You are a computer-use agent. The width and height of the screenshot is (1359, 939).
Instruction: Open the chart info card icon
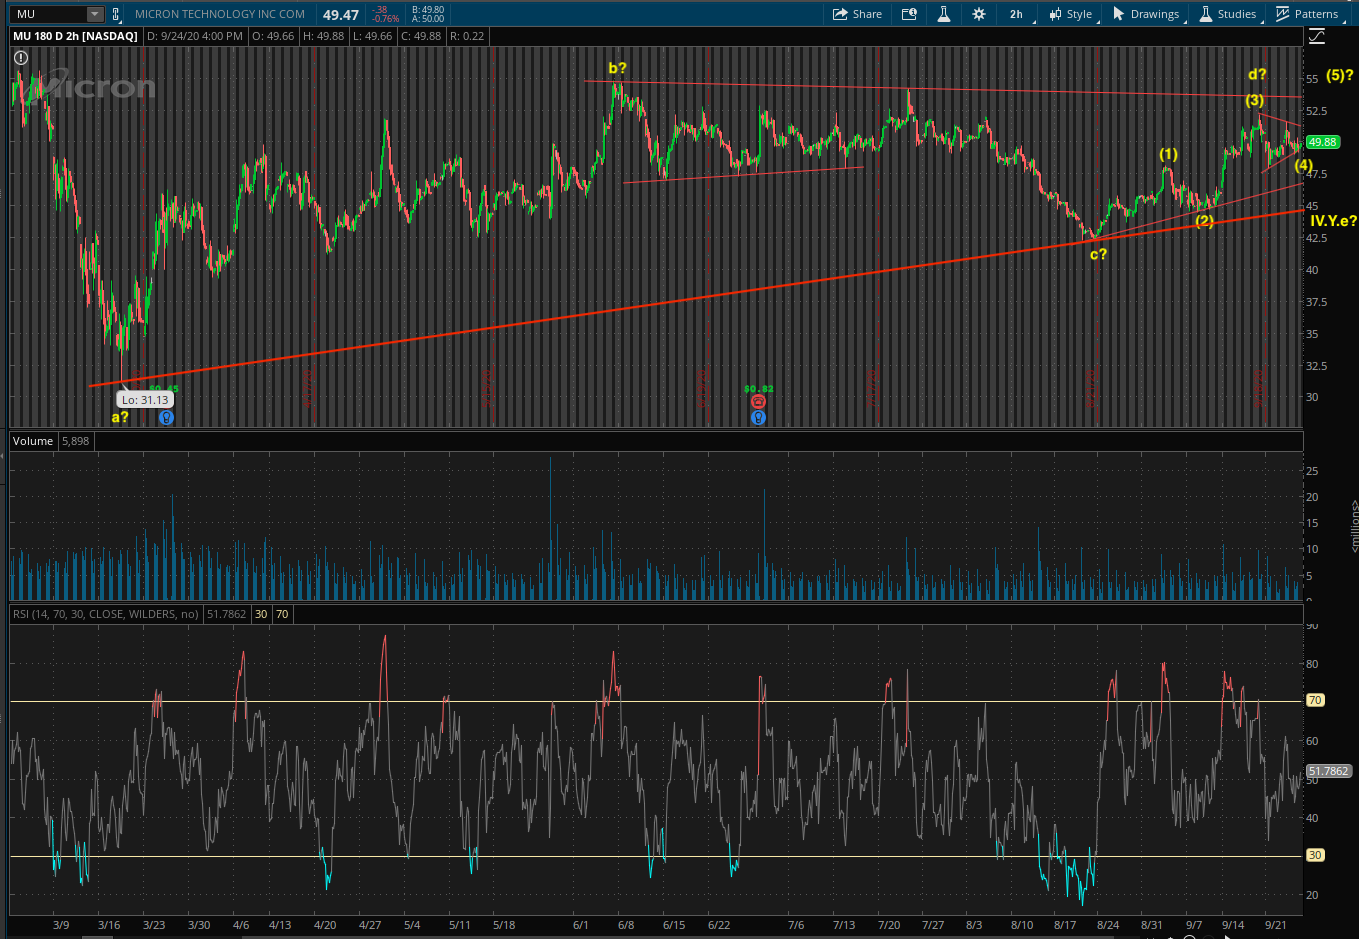(x=909, y=14)
